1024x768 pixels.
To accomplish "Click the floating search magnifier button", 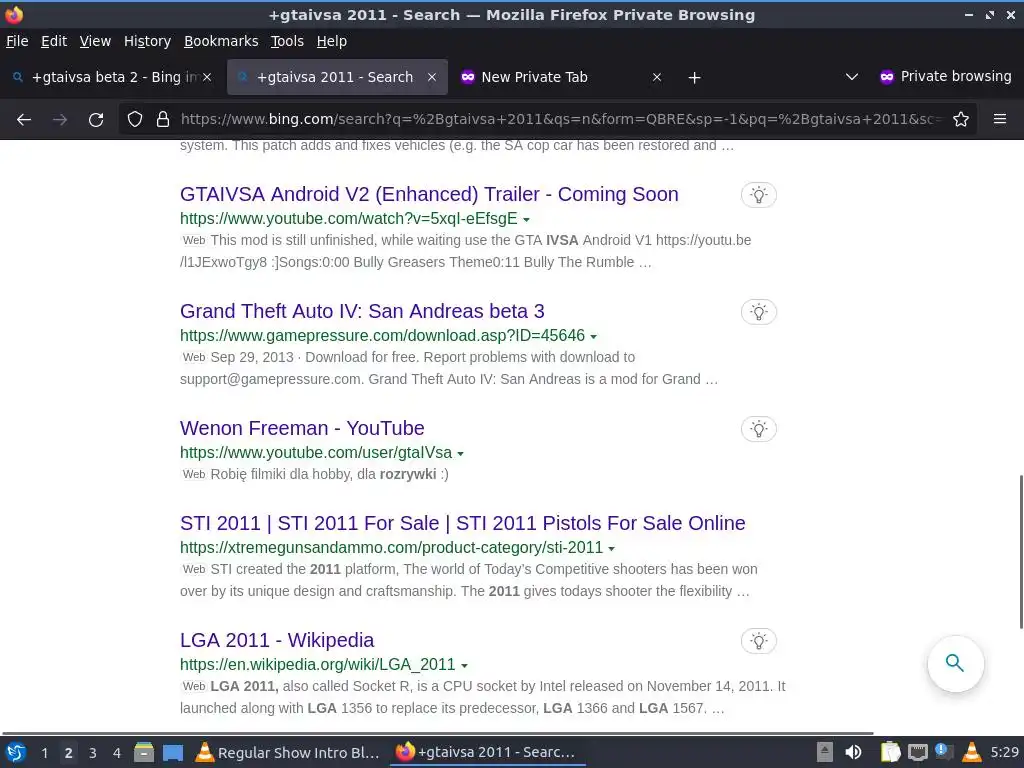I will pos(955,664).
